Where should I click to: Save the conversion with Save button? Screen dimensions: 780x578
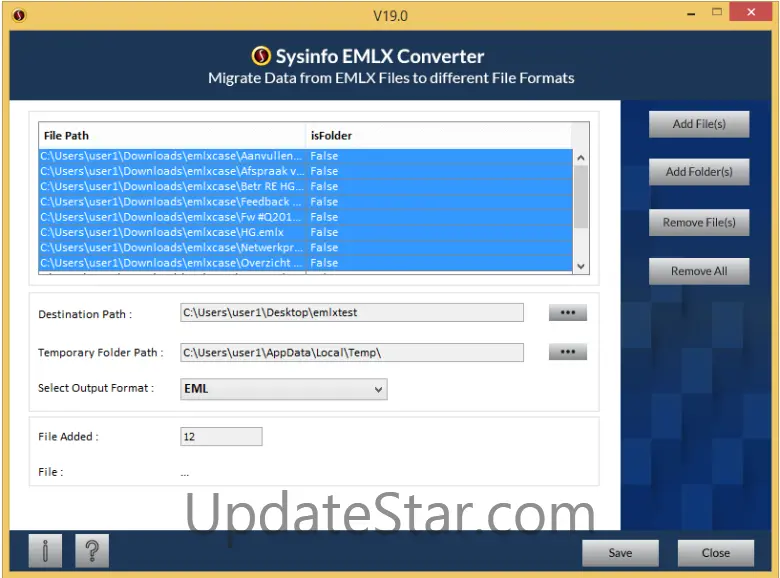tap(620, 553)
